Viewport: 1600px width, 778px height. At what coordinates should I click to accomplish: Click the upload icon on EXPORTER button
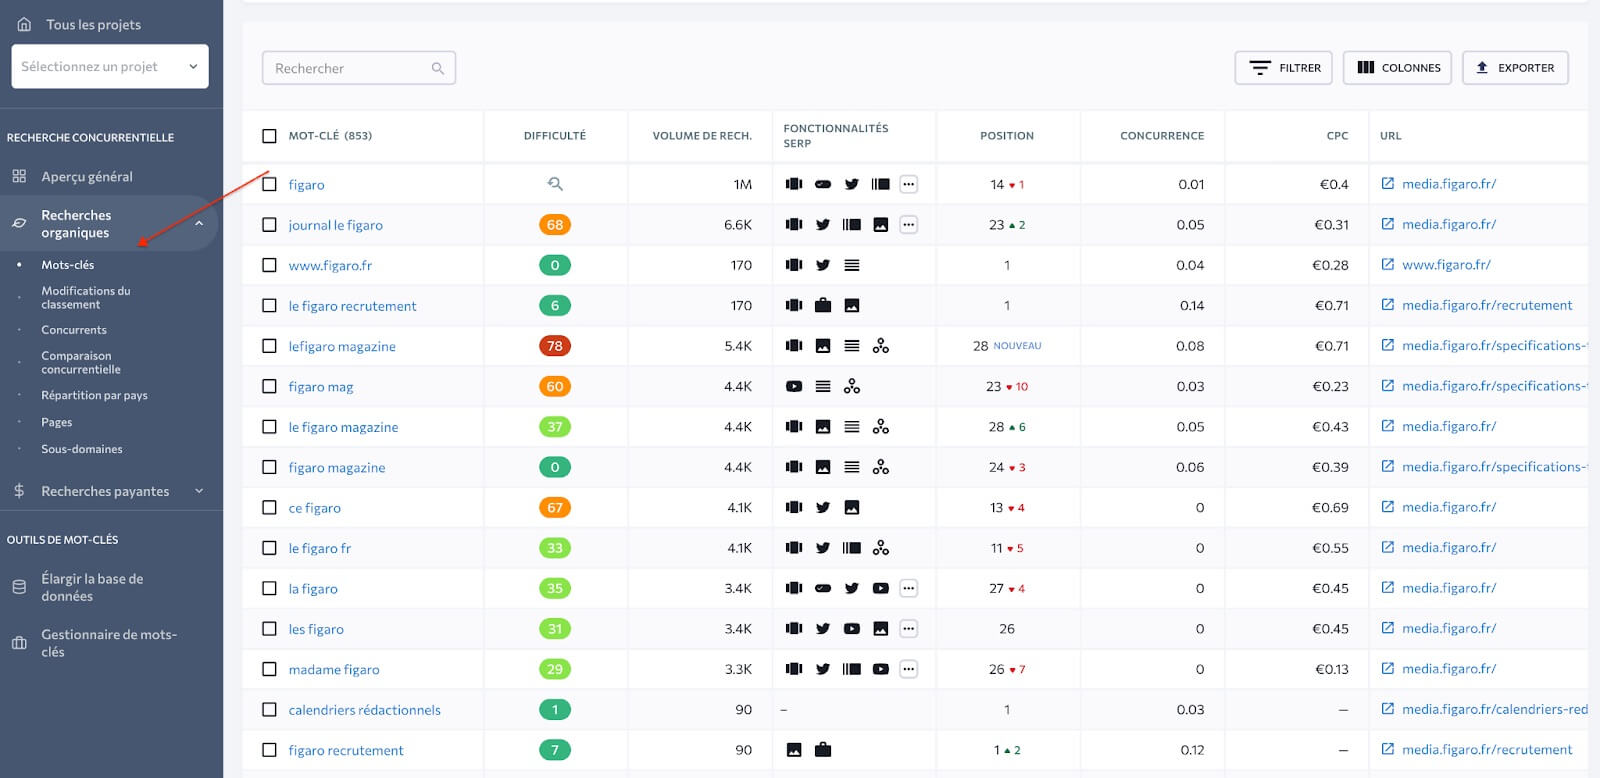pos(1482,68)
